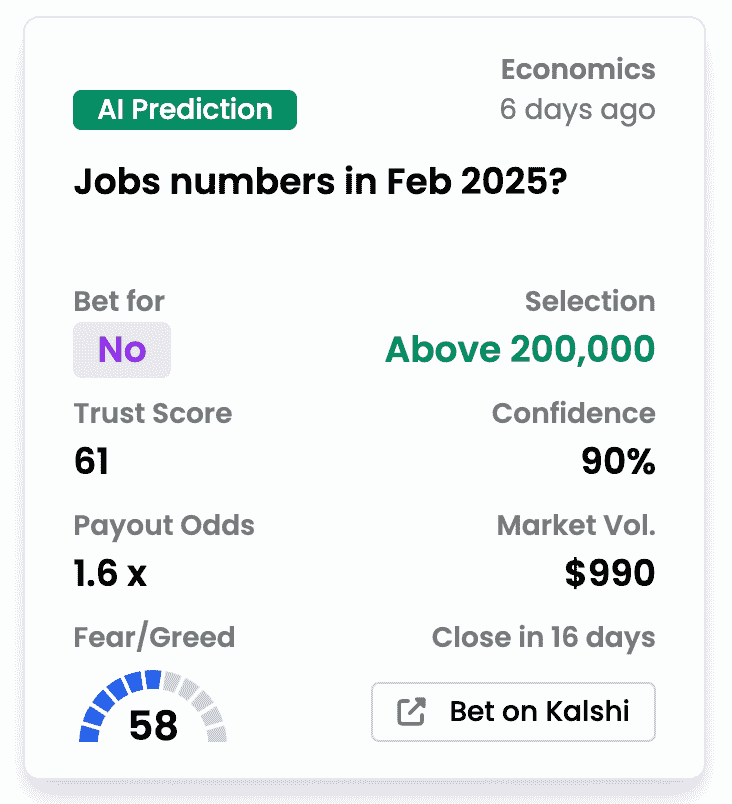The width and height of the screenshot is (732, 804).
Task: Click the Bet for label
Action: point(119,301)
